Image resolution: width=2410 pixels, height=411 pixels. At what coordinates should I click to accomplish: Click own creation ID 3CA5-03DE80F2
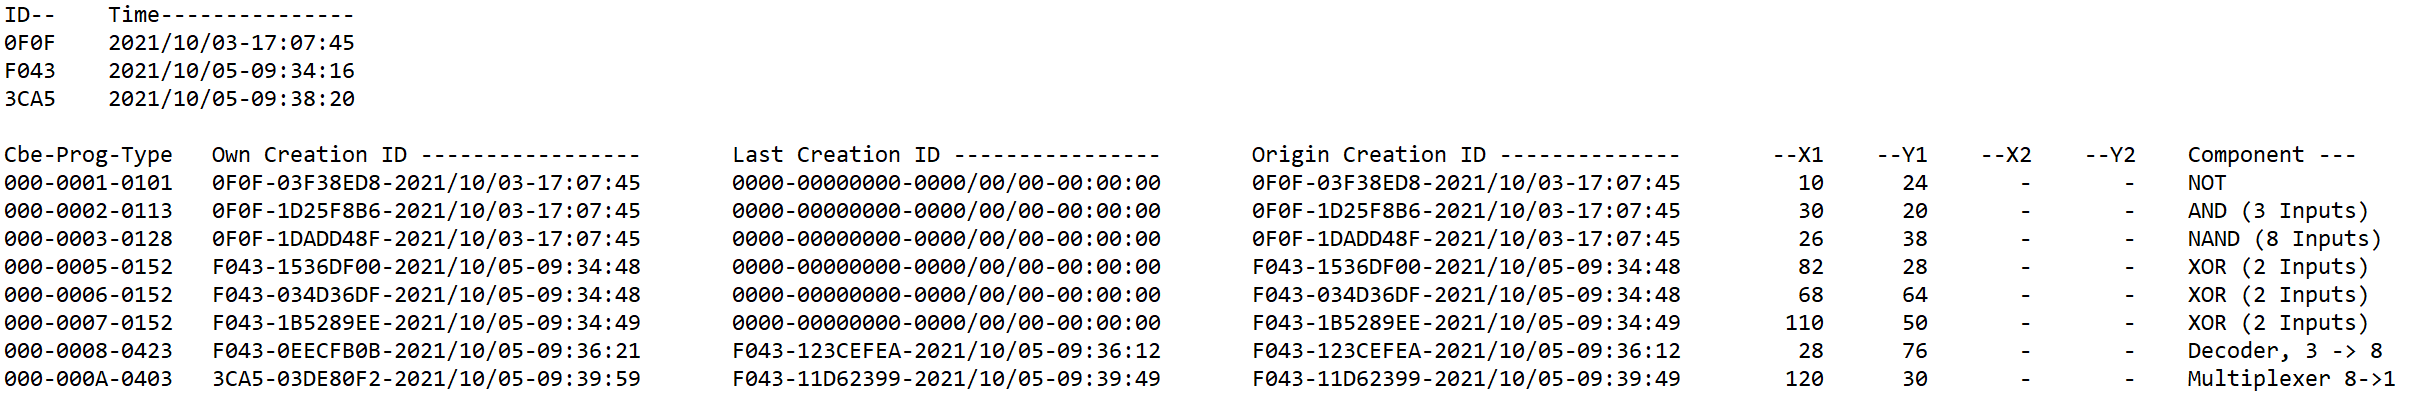tap(426, 379)
